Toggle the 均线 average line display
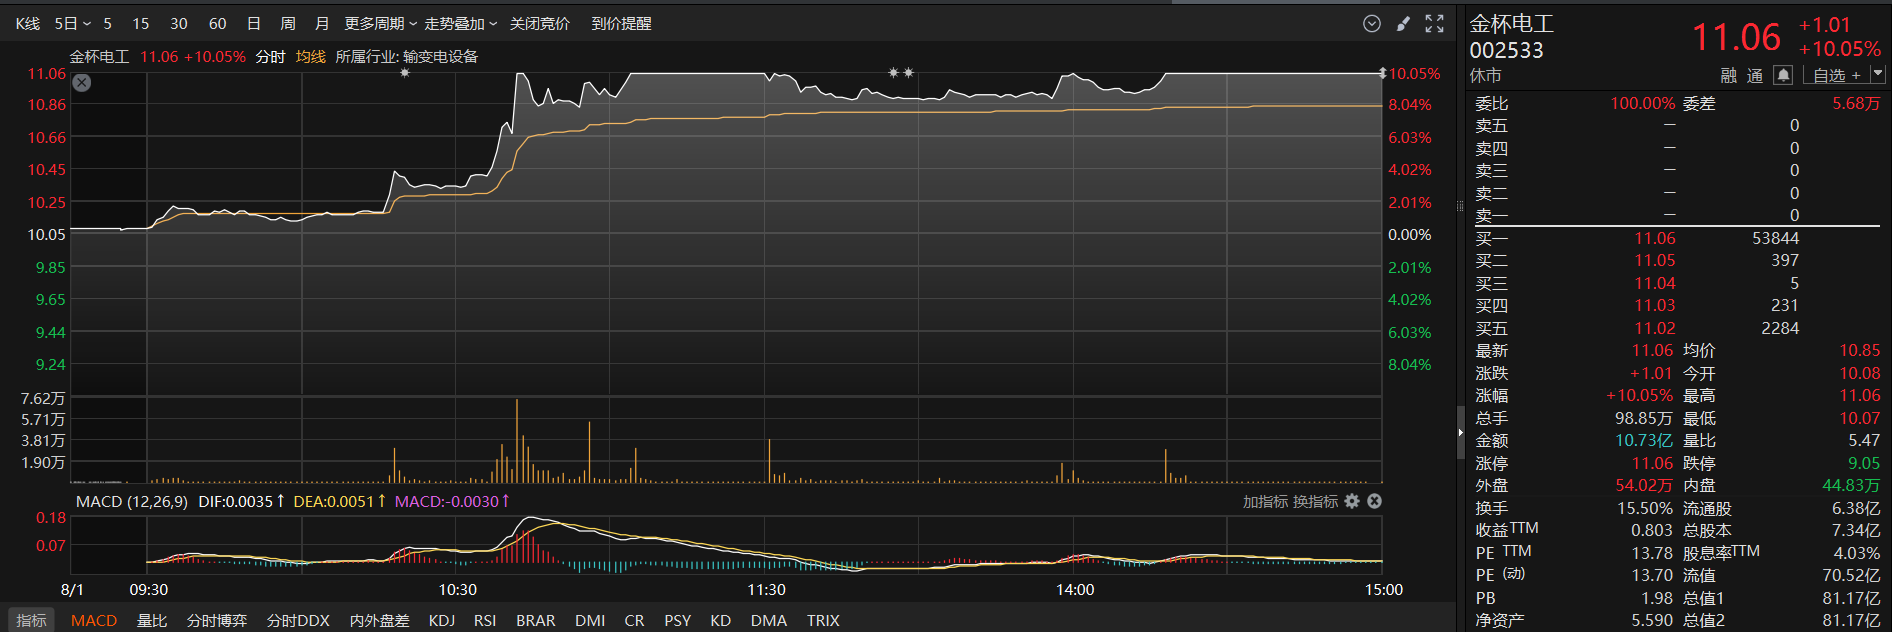The height and width of the screenshot is (632, 1892). (x=310, y=57)
